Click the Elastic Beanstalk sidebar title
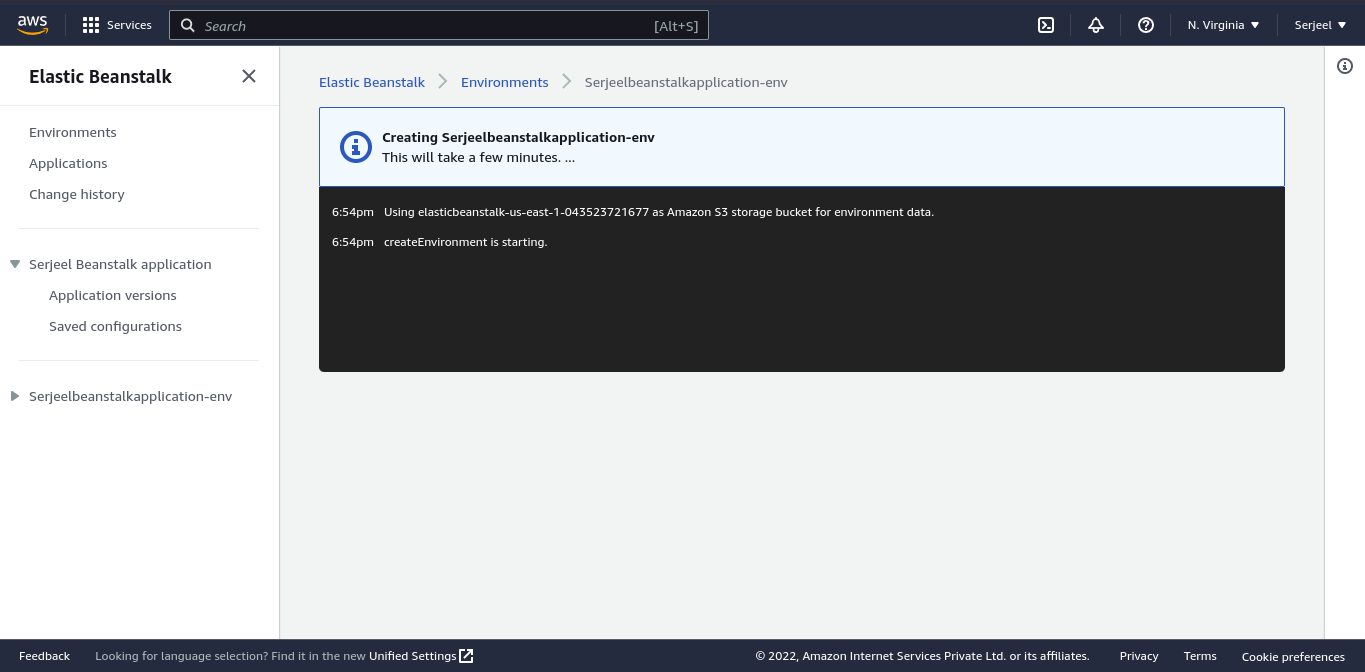Viewport: 1365px width, 672px height. point(100,76)
